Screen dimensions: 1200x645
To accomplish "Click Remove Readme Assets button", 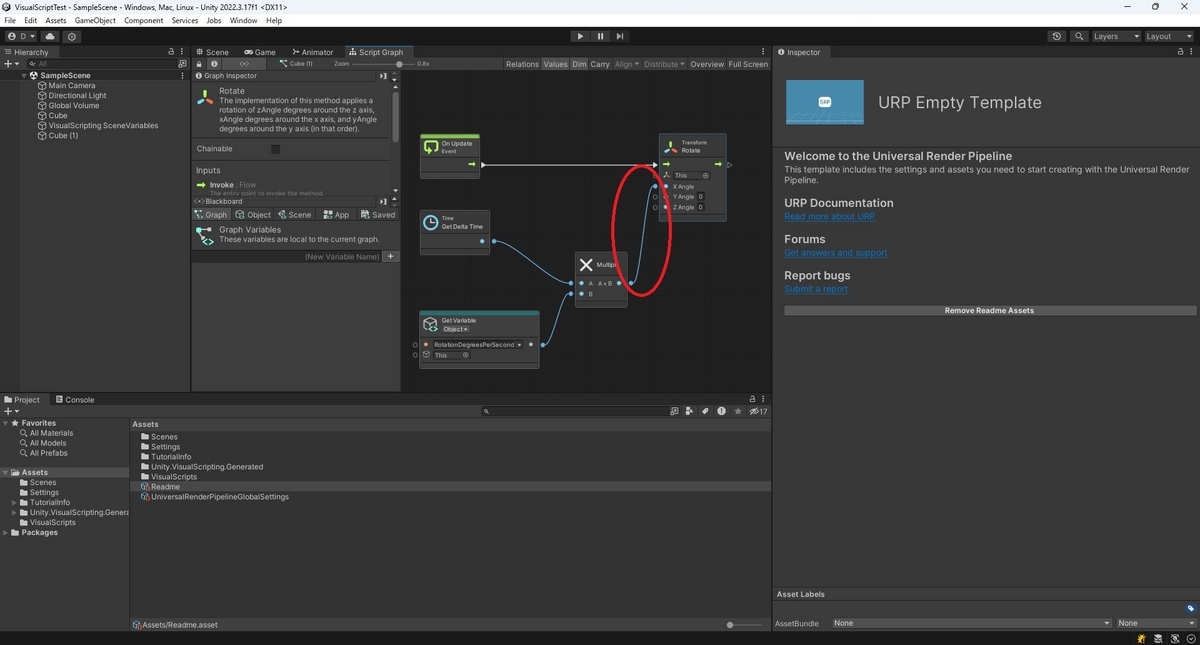I will (x=989, y=310).
